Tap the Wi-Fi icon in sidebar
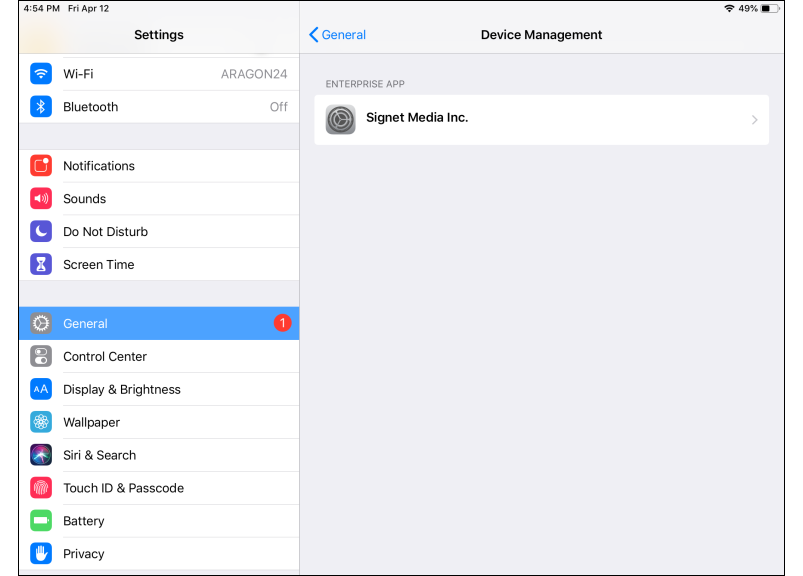803x576 pixels. [41, 74]
